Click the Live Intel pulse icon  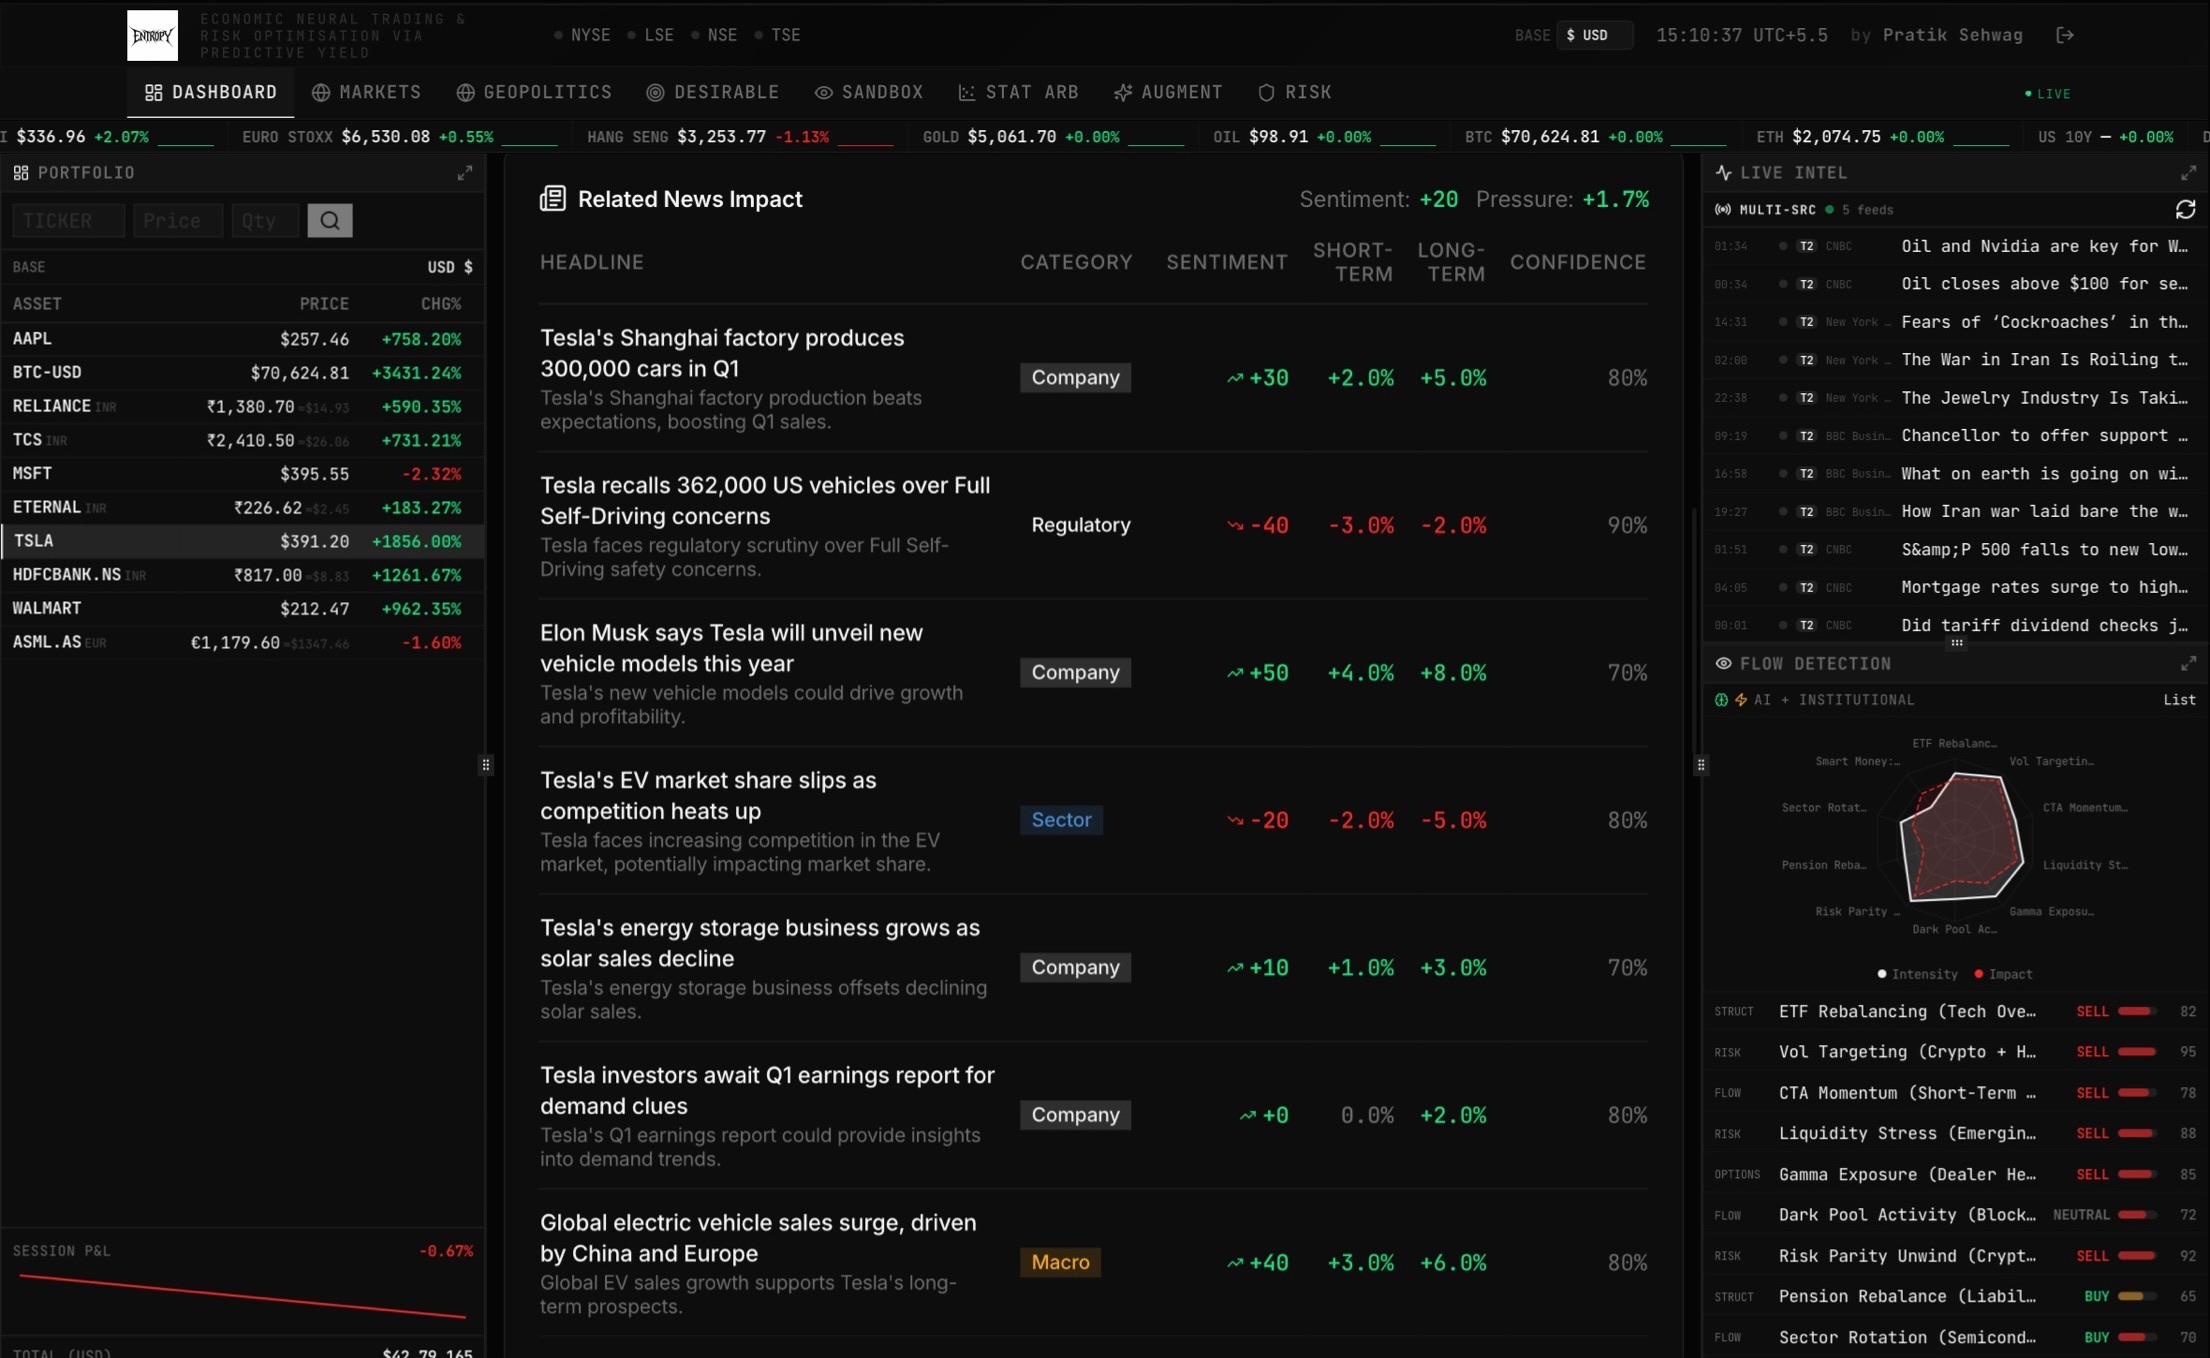[1723, 172]
